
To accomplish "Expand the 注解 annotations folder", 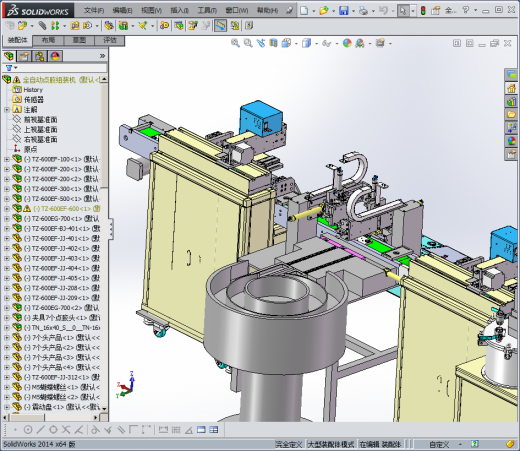I will pyautogui.click(x=6, y=110).
